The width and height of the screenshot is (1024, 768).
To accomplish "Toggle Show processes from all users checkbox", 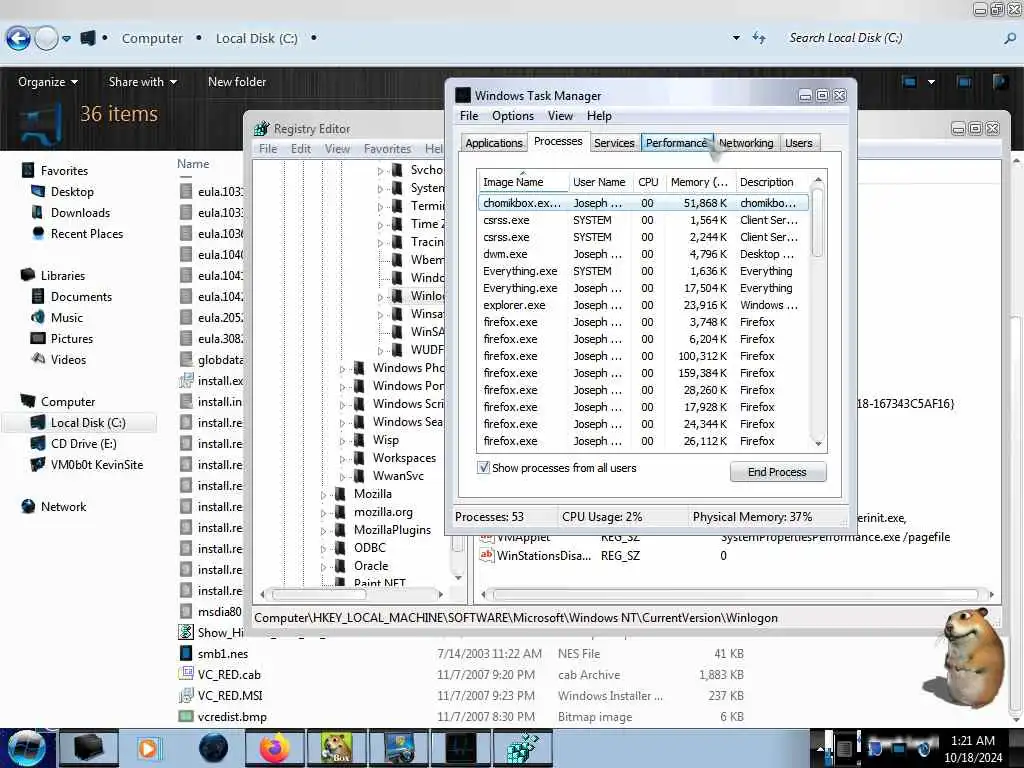I will click(x=483, y=468).
